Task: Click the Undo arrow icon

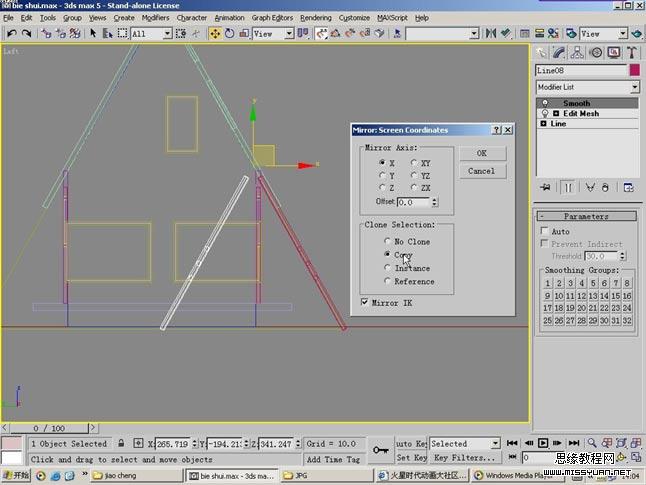Action: 12,33
